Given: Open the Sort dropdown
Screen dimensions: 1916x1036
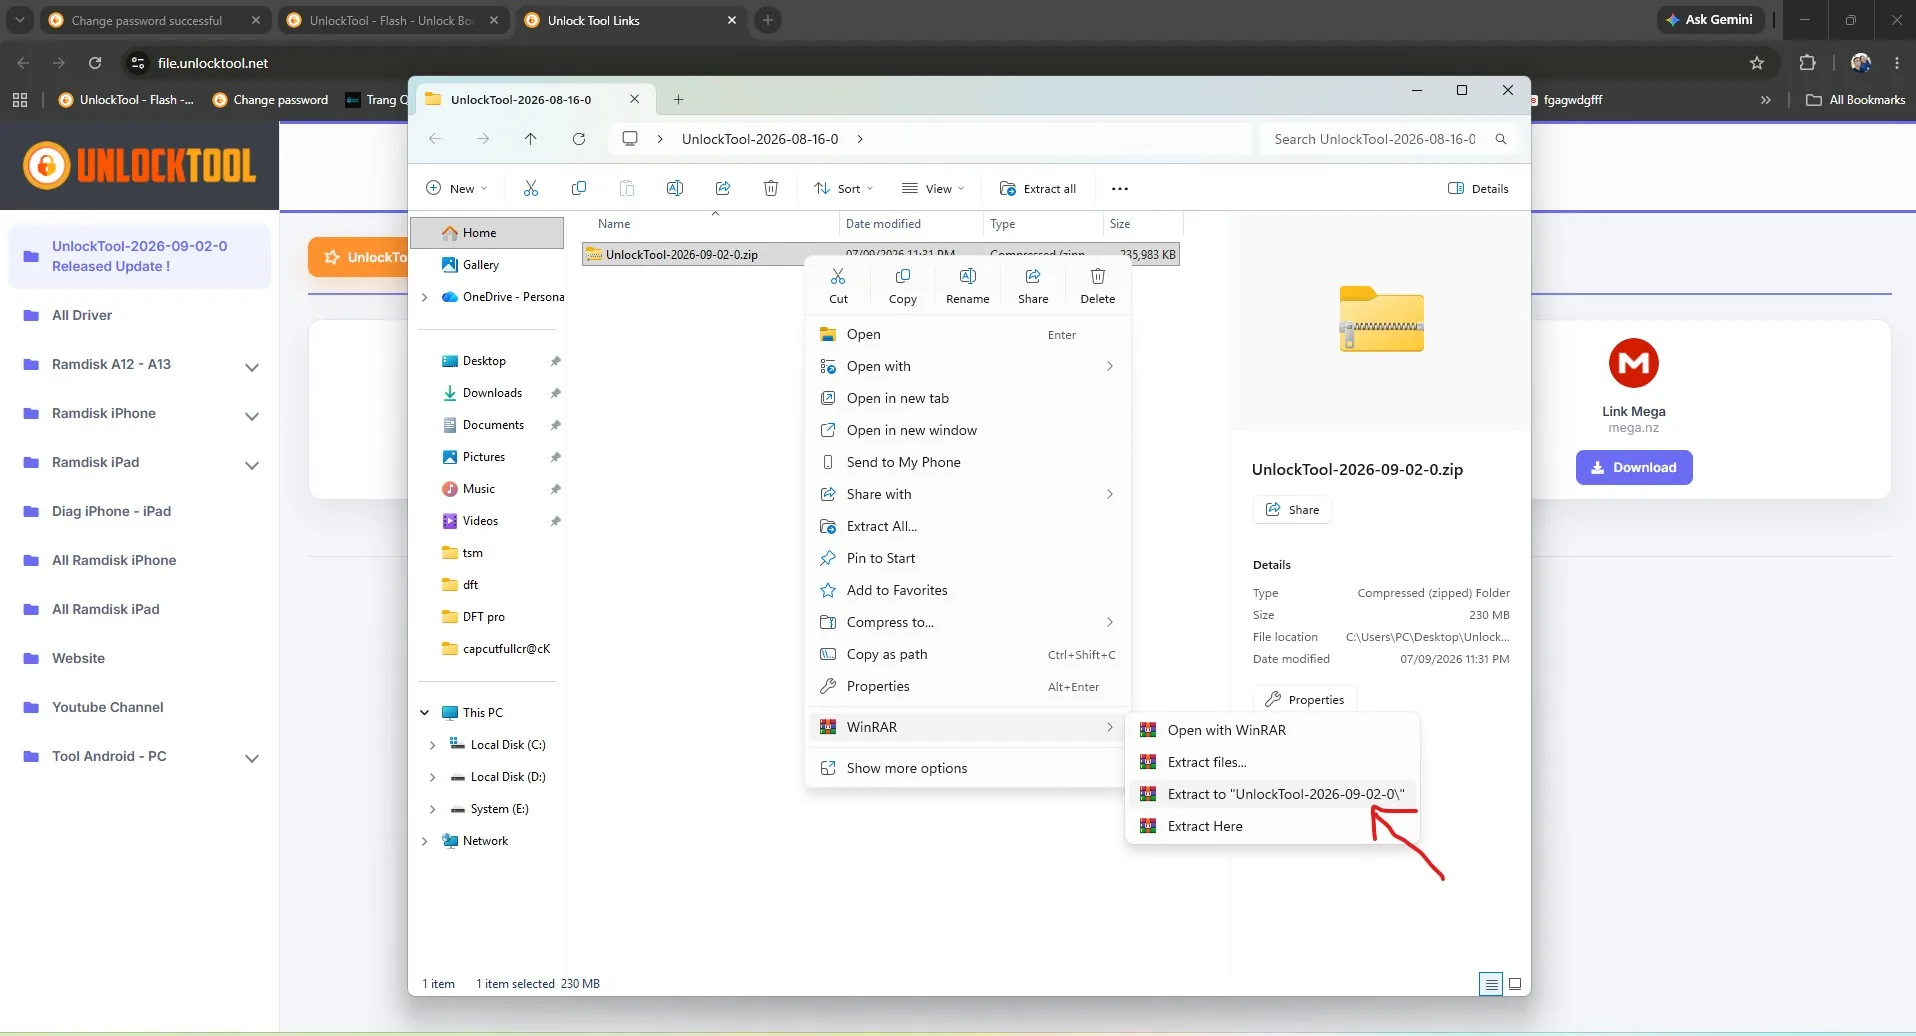Looking at the screenshot, I should point(843,188).
